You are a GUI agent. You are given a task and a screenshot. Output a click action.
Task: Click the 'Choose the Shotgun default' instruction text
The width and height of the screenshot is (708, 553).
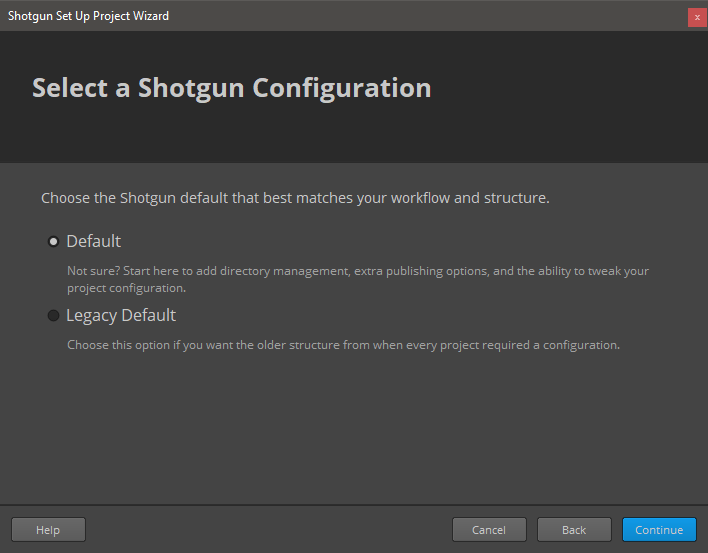295,198
